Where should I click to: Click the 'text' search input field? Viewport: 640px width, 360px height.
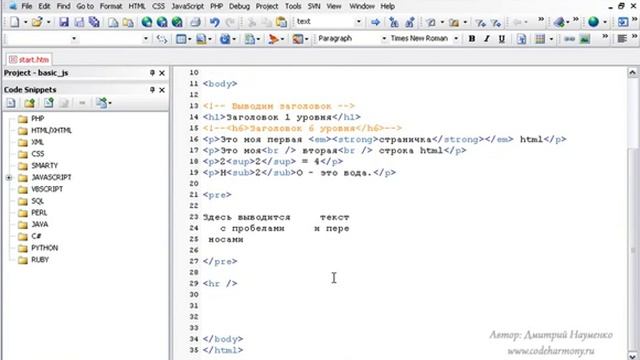324,22
